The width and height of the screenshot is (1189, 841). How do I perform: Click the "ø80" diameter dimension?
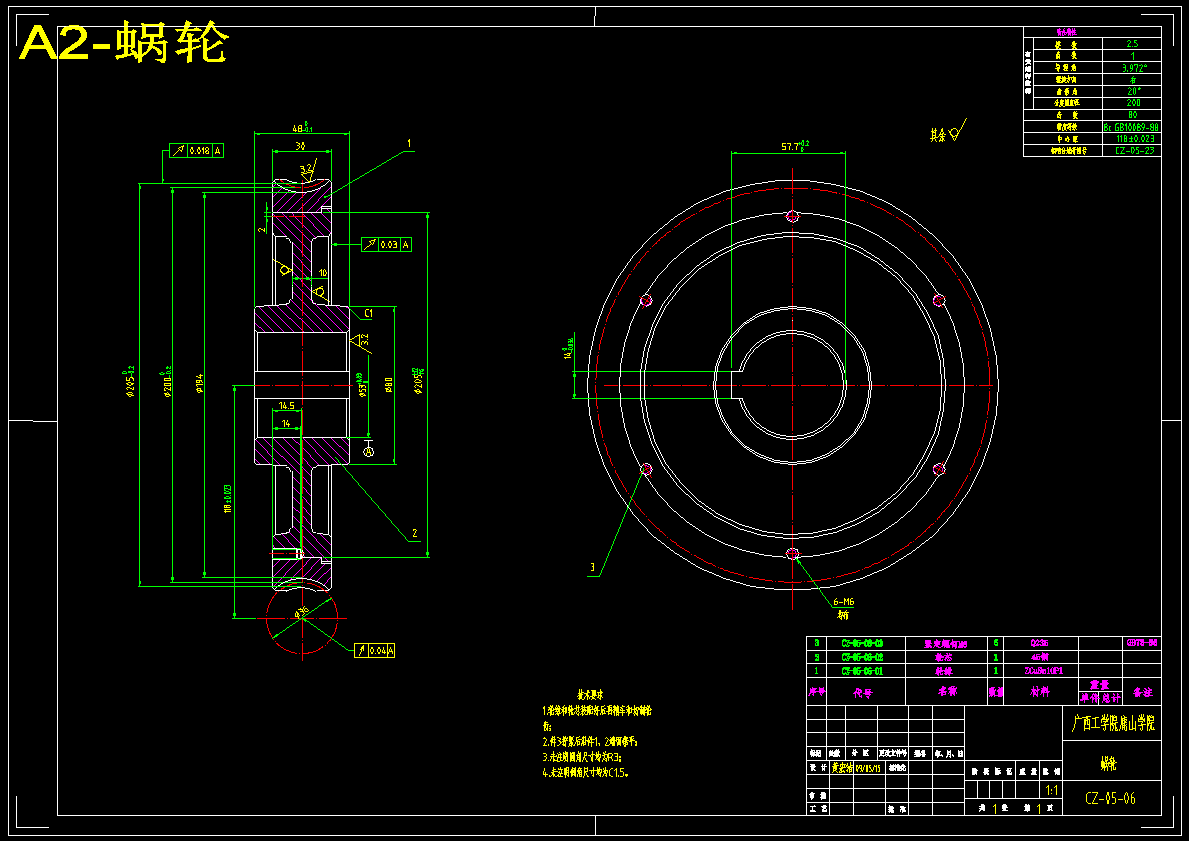coord(388,385)
